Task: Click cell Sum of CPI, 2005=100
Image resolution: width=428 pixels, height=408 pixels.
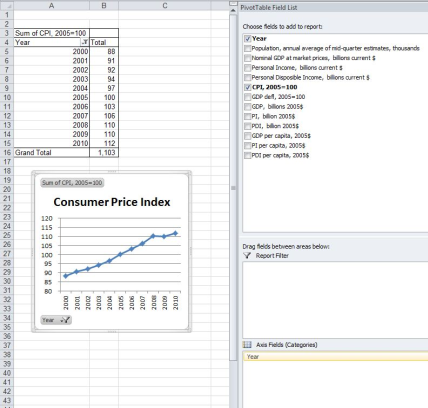Action: (51, 33)
